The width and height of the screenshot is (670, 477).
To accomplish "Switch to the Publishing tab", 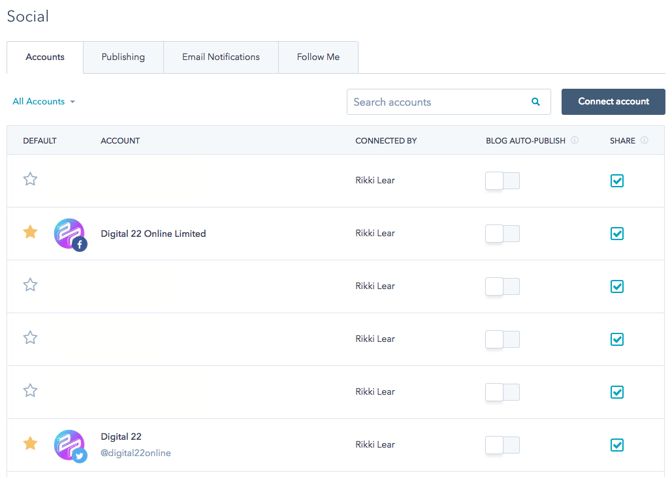I will coord(123,57).
